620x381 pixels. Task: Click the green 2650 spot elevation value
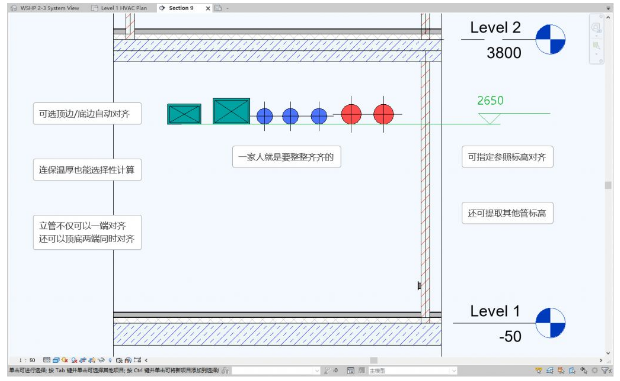point(490,100)
